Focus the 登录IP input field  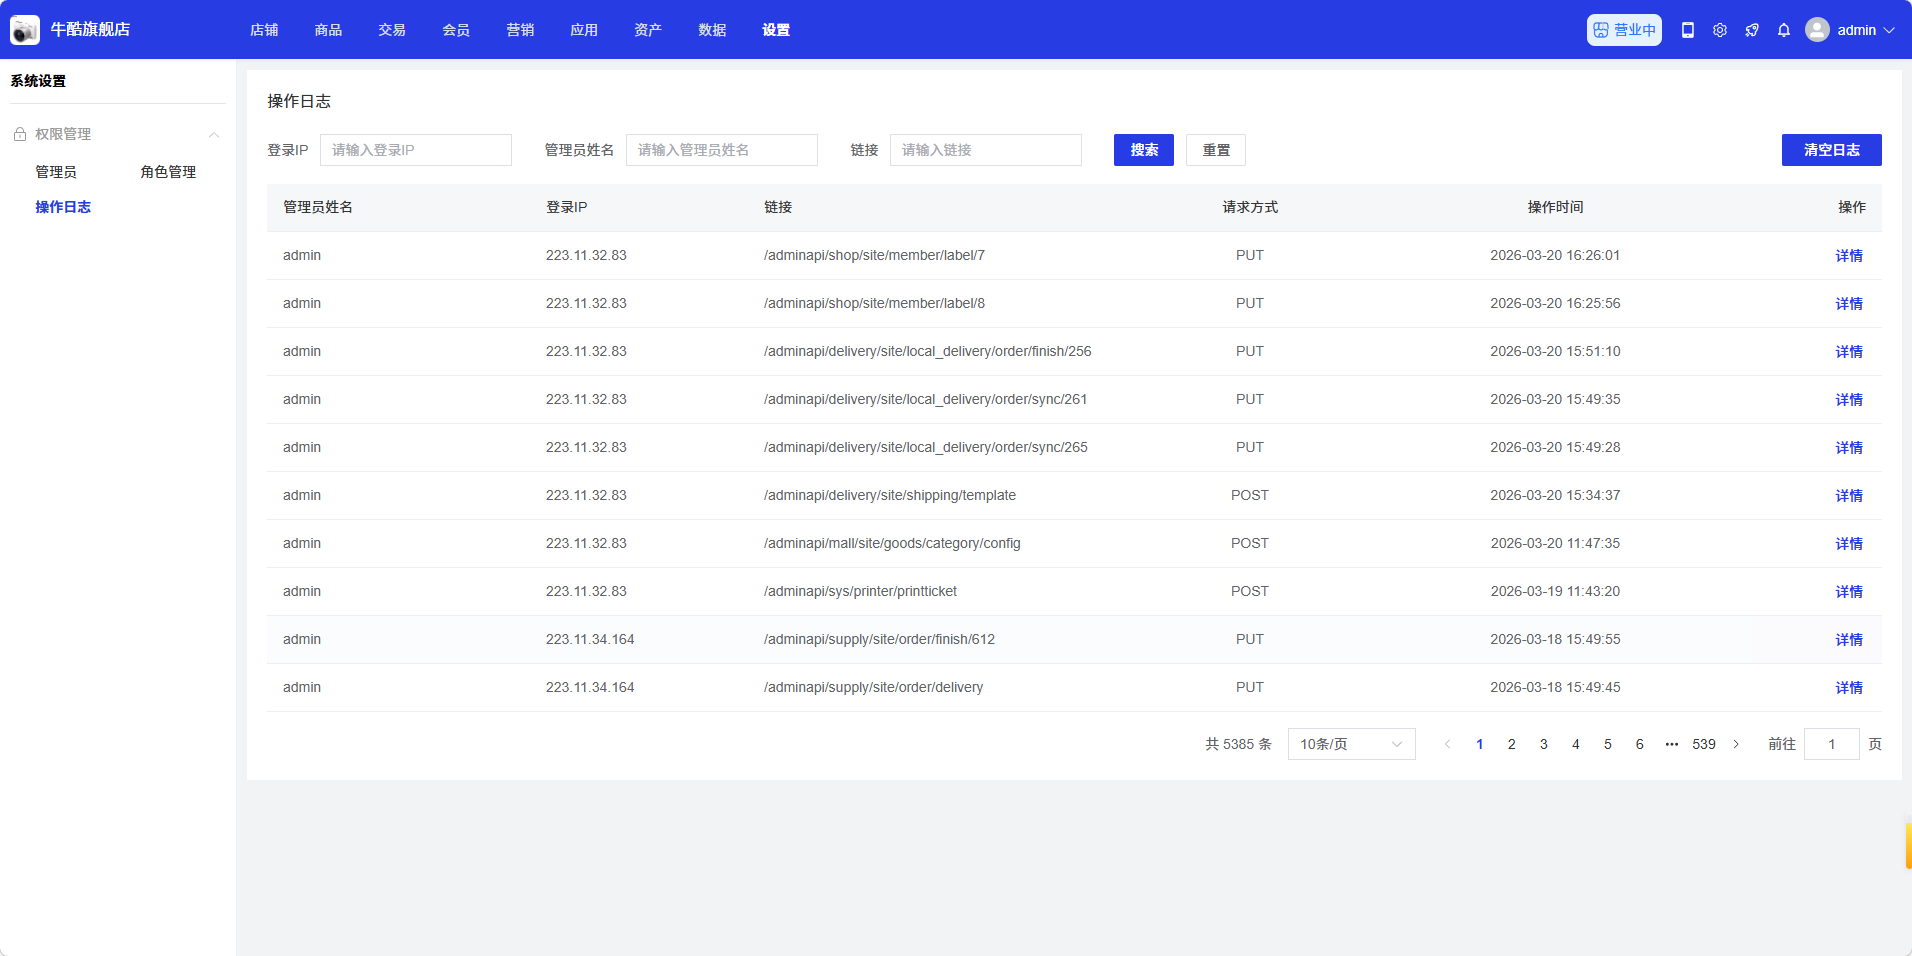coord(415,150)
